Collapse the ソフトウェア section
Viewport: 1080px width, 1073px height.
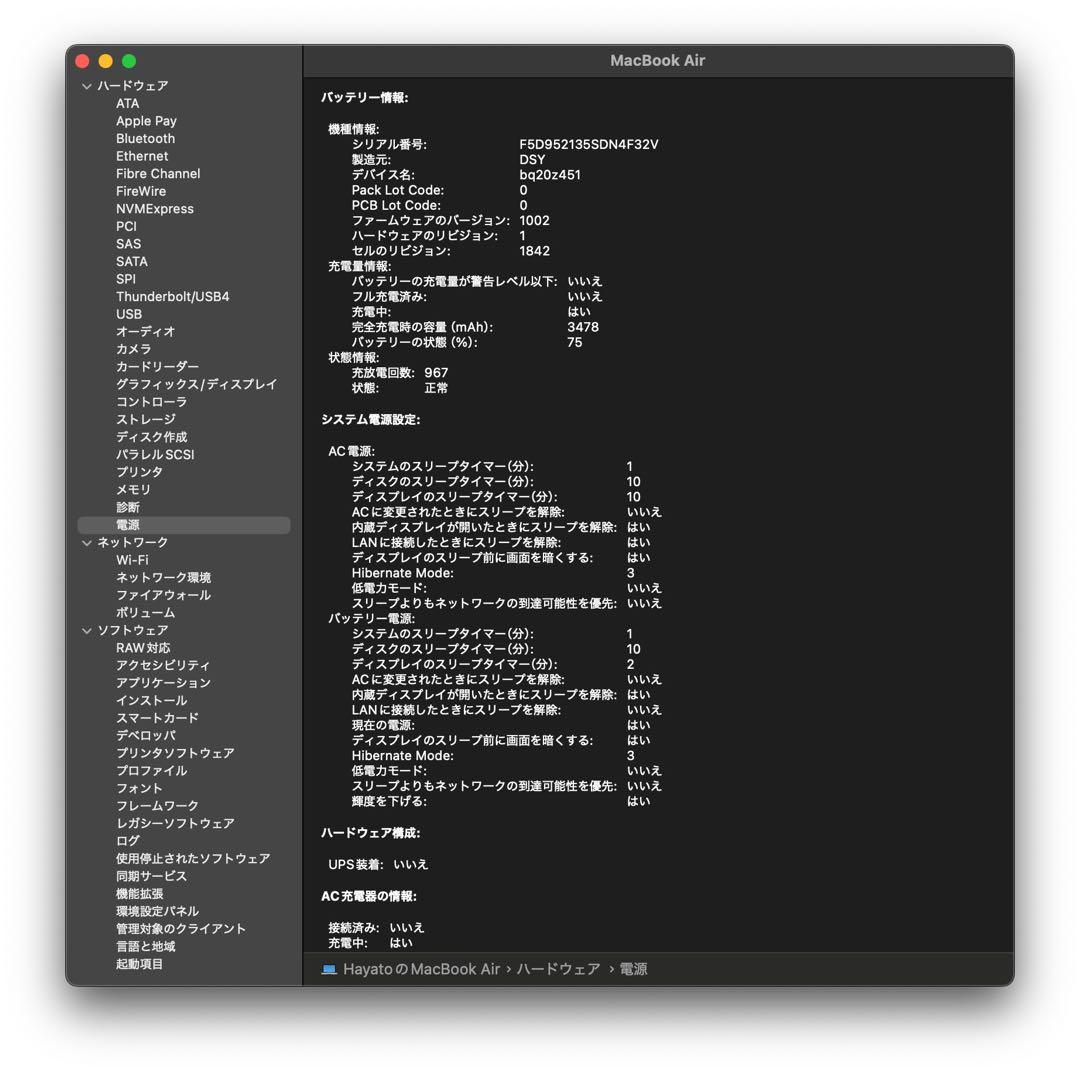pyautogui.click(x=87, y=631)
